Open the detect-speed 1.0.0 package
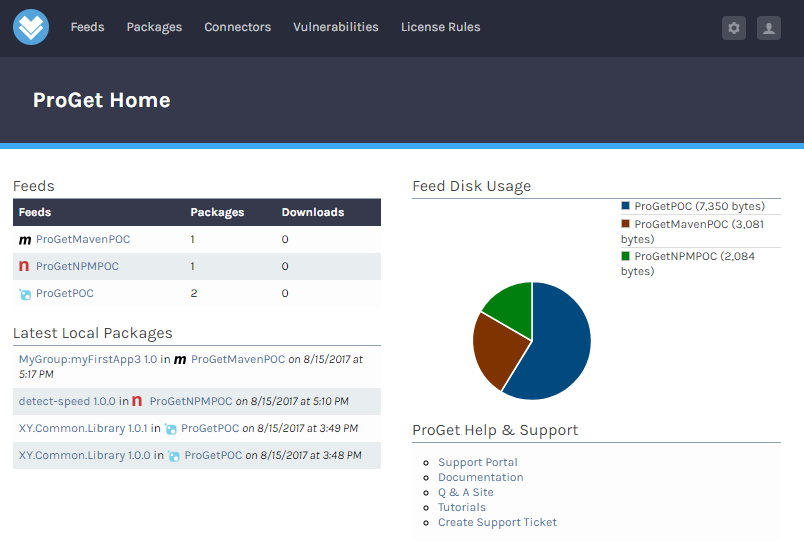The width and height of the screenshot is (804, 541). 67,402
